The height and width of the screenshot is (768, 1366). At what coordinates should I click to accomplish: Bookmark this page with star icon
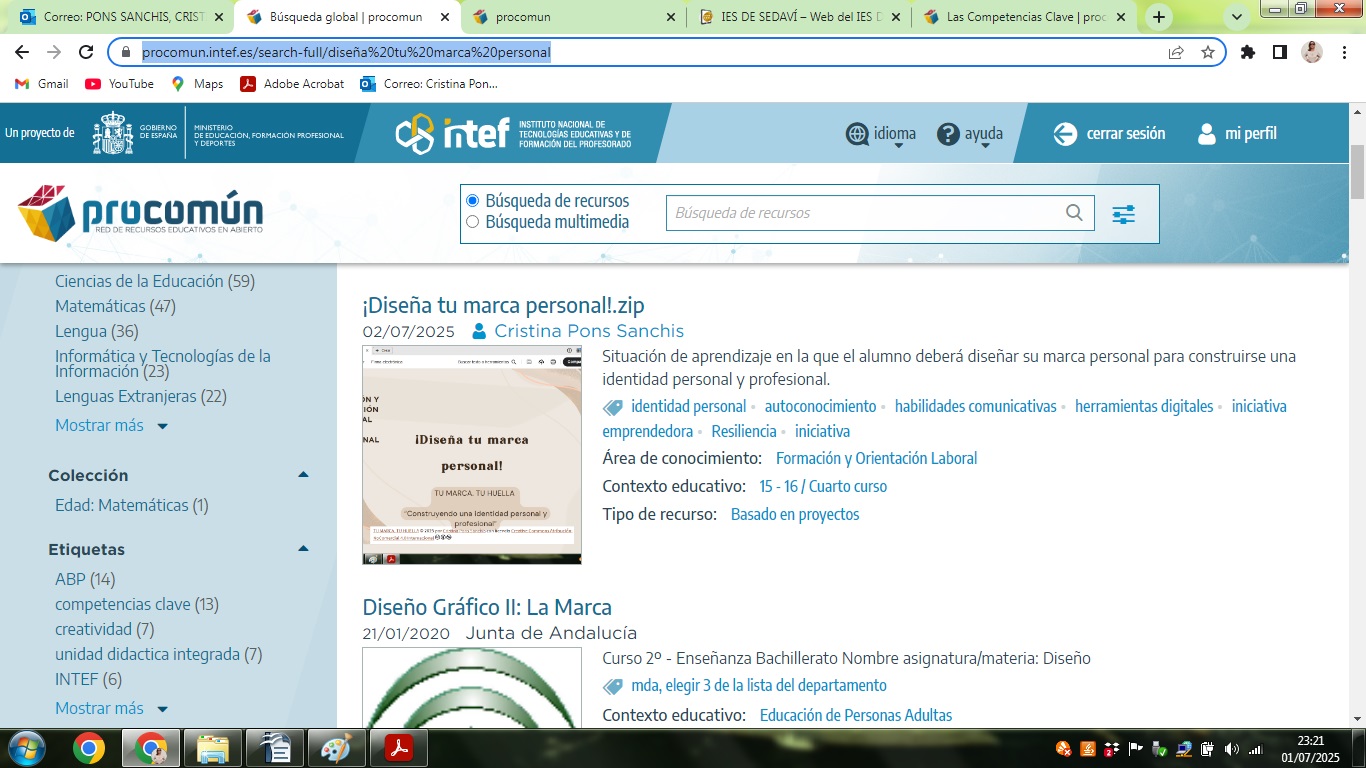click(x=1207, y=53)
